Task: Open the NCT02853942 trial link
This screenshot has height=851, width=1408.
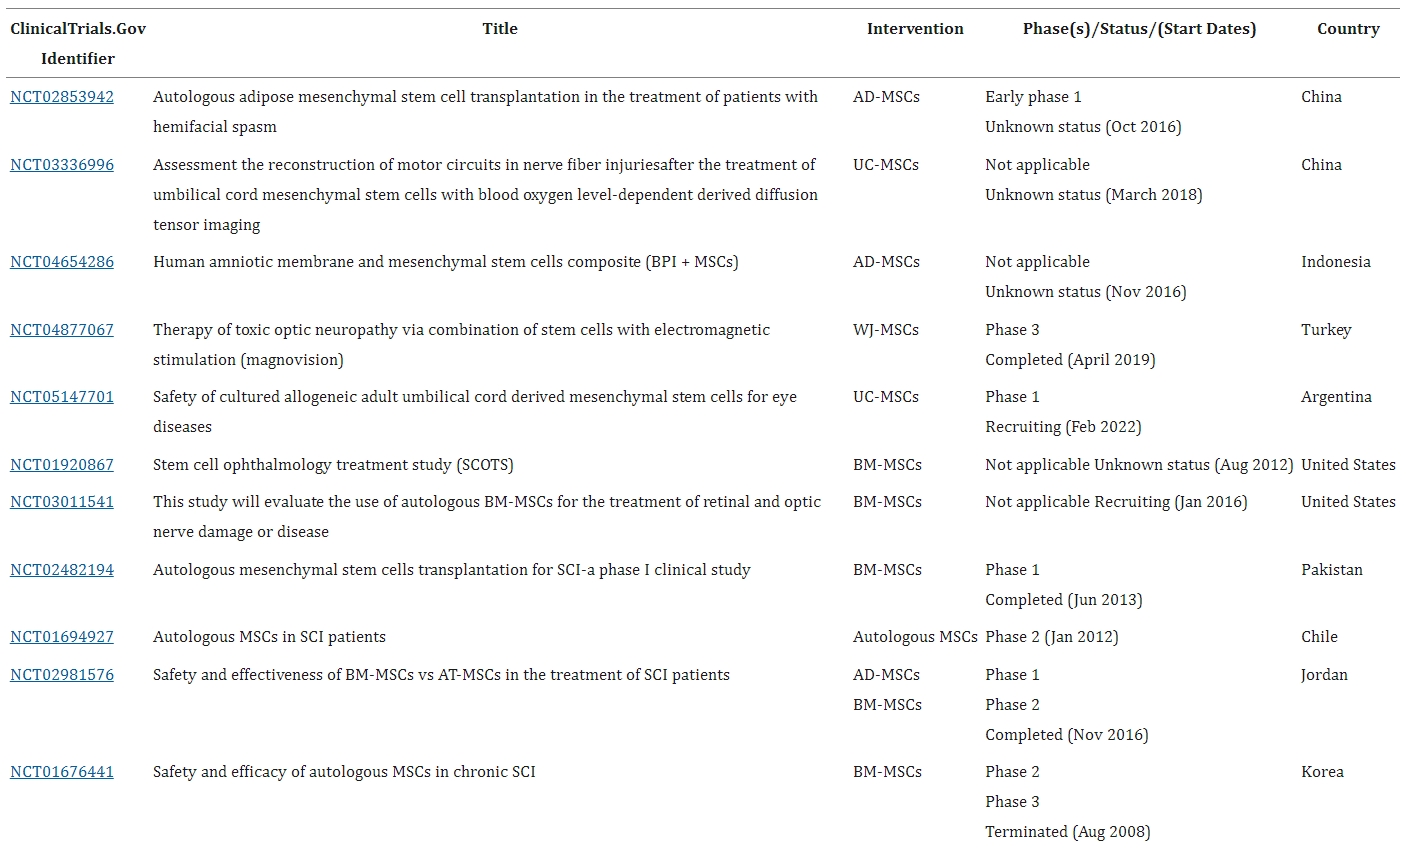Action: [62, 97]
